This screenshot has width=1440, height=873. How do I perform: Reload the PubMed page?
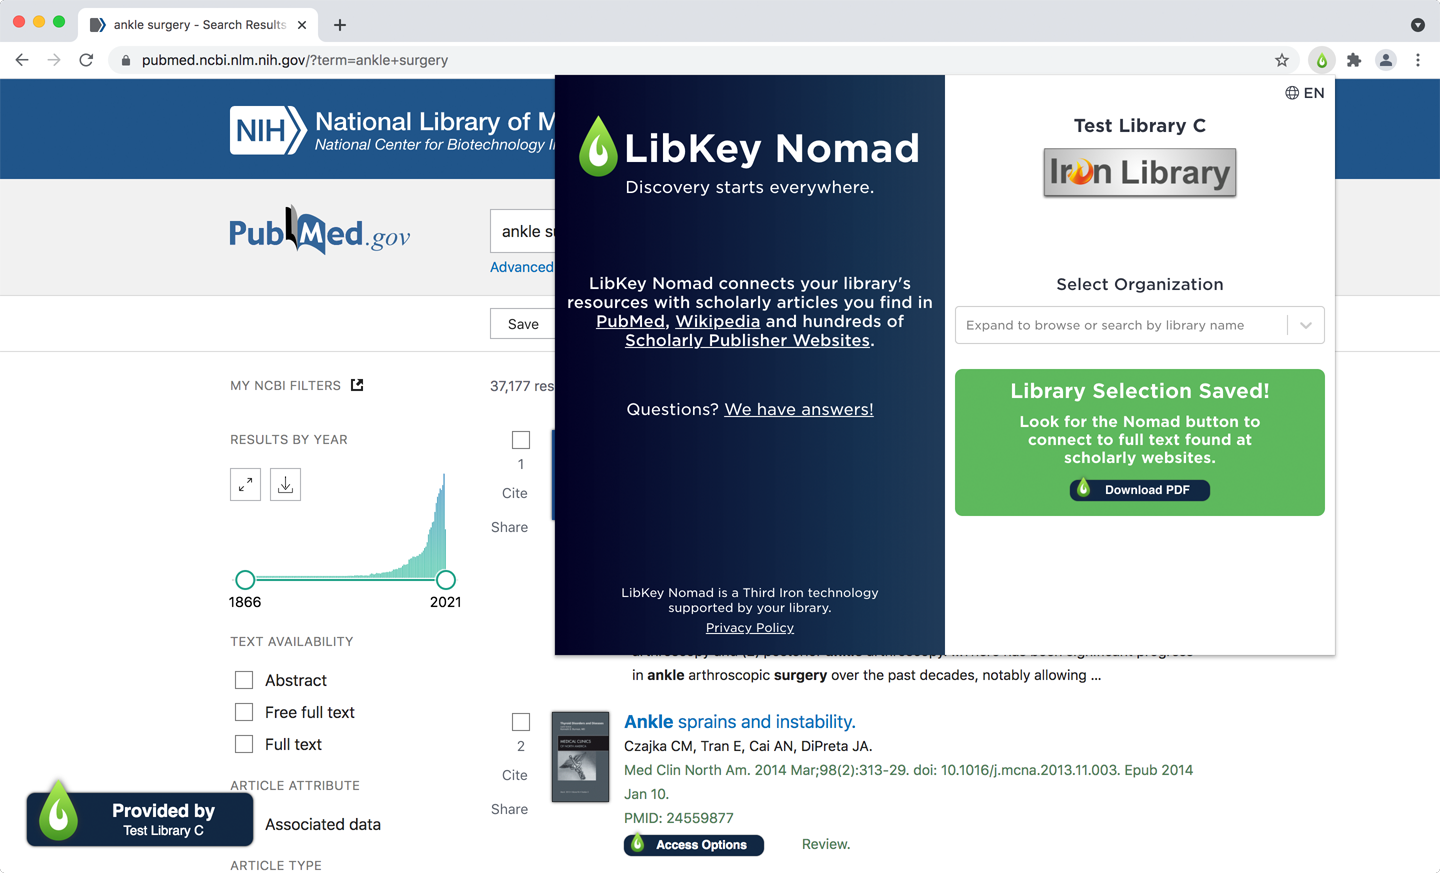[x=86, y=60]
